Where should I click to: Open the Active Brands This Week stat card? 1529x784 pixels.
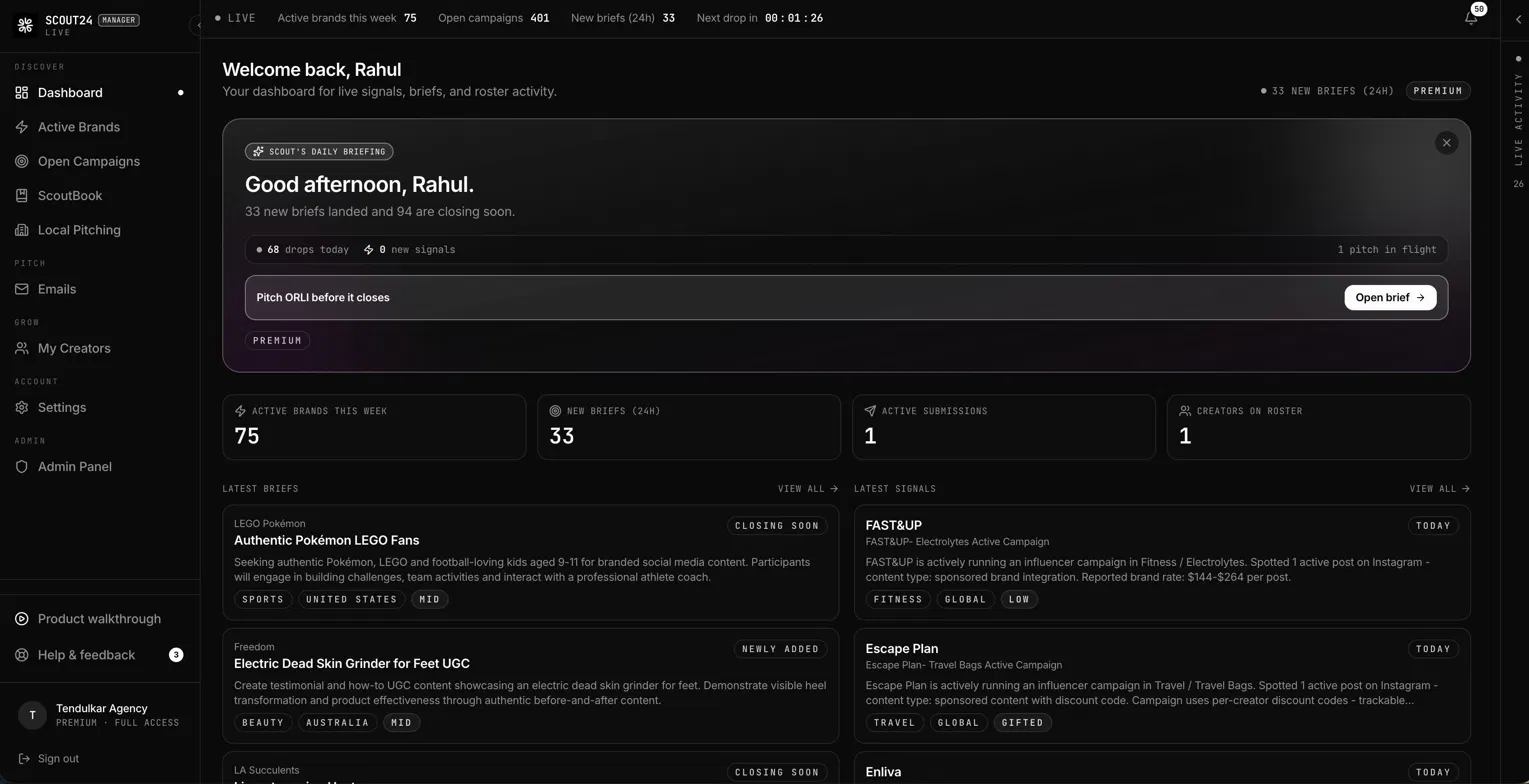tap(374, 427)
